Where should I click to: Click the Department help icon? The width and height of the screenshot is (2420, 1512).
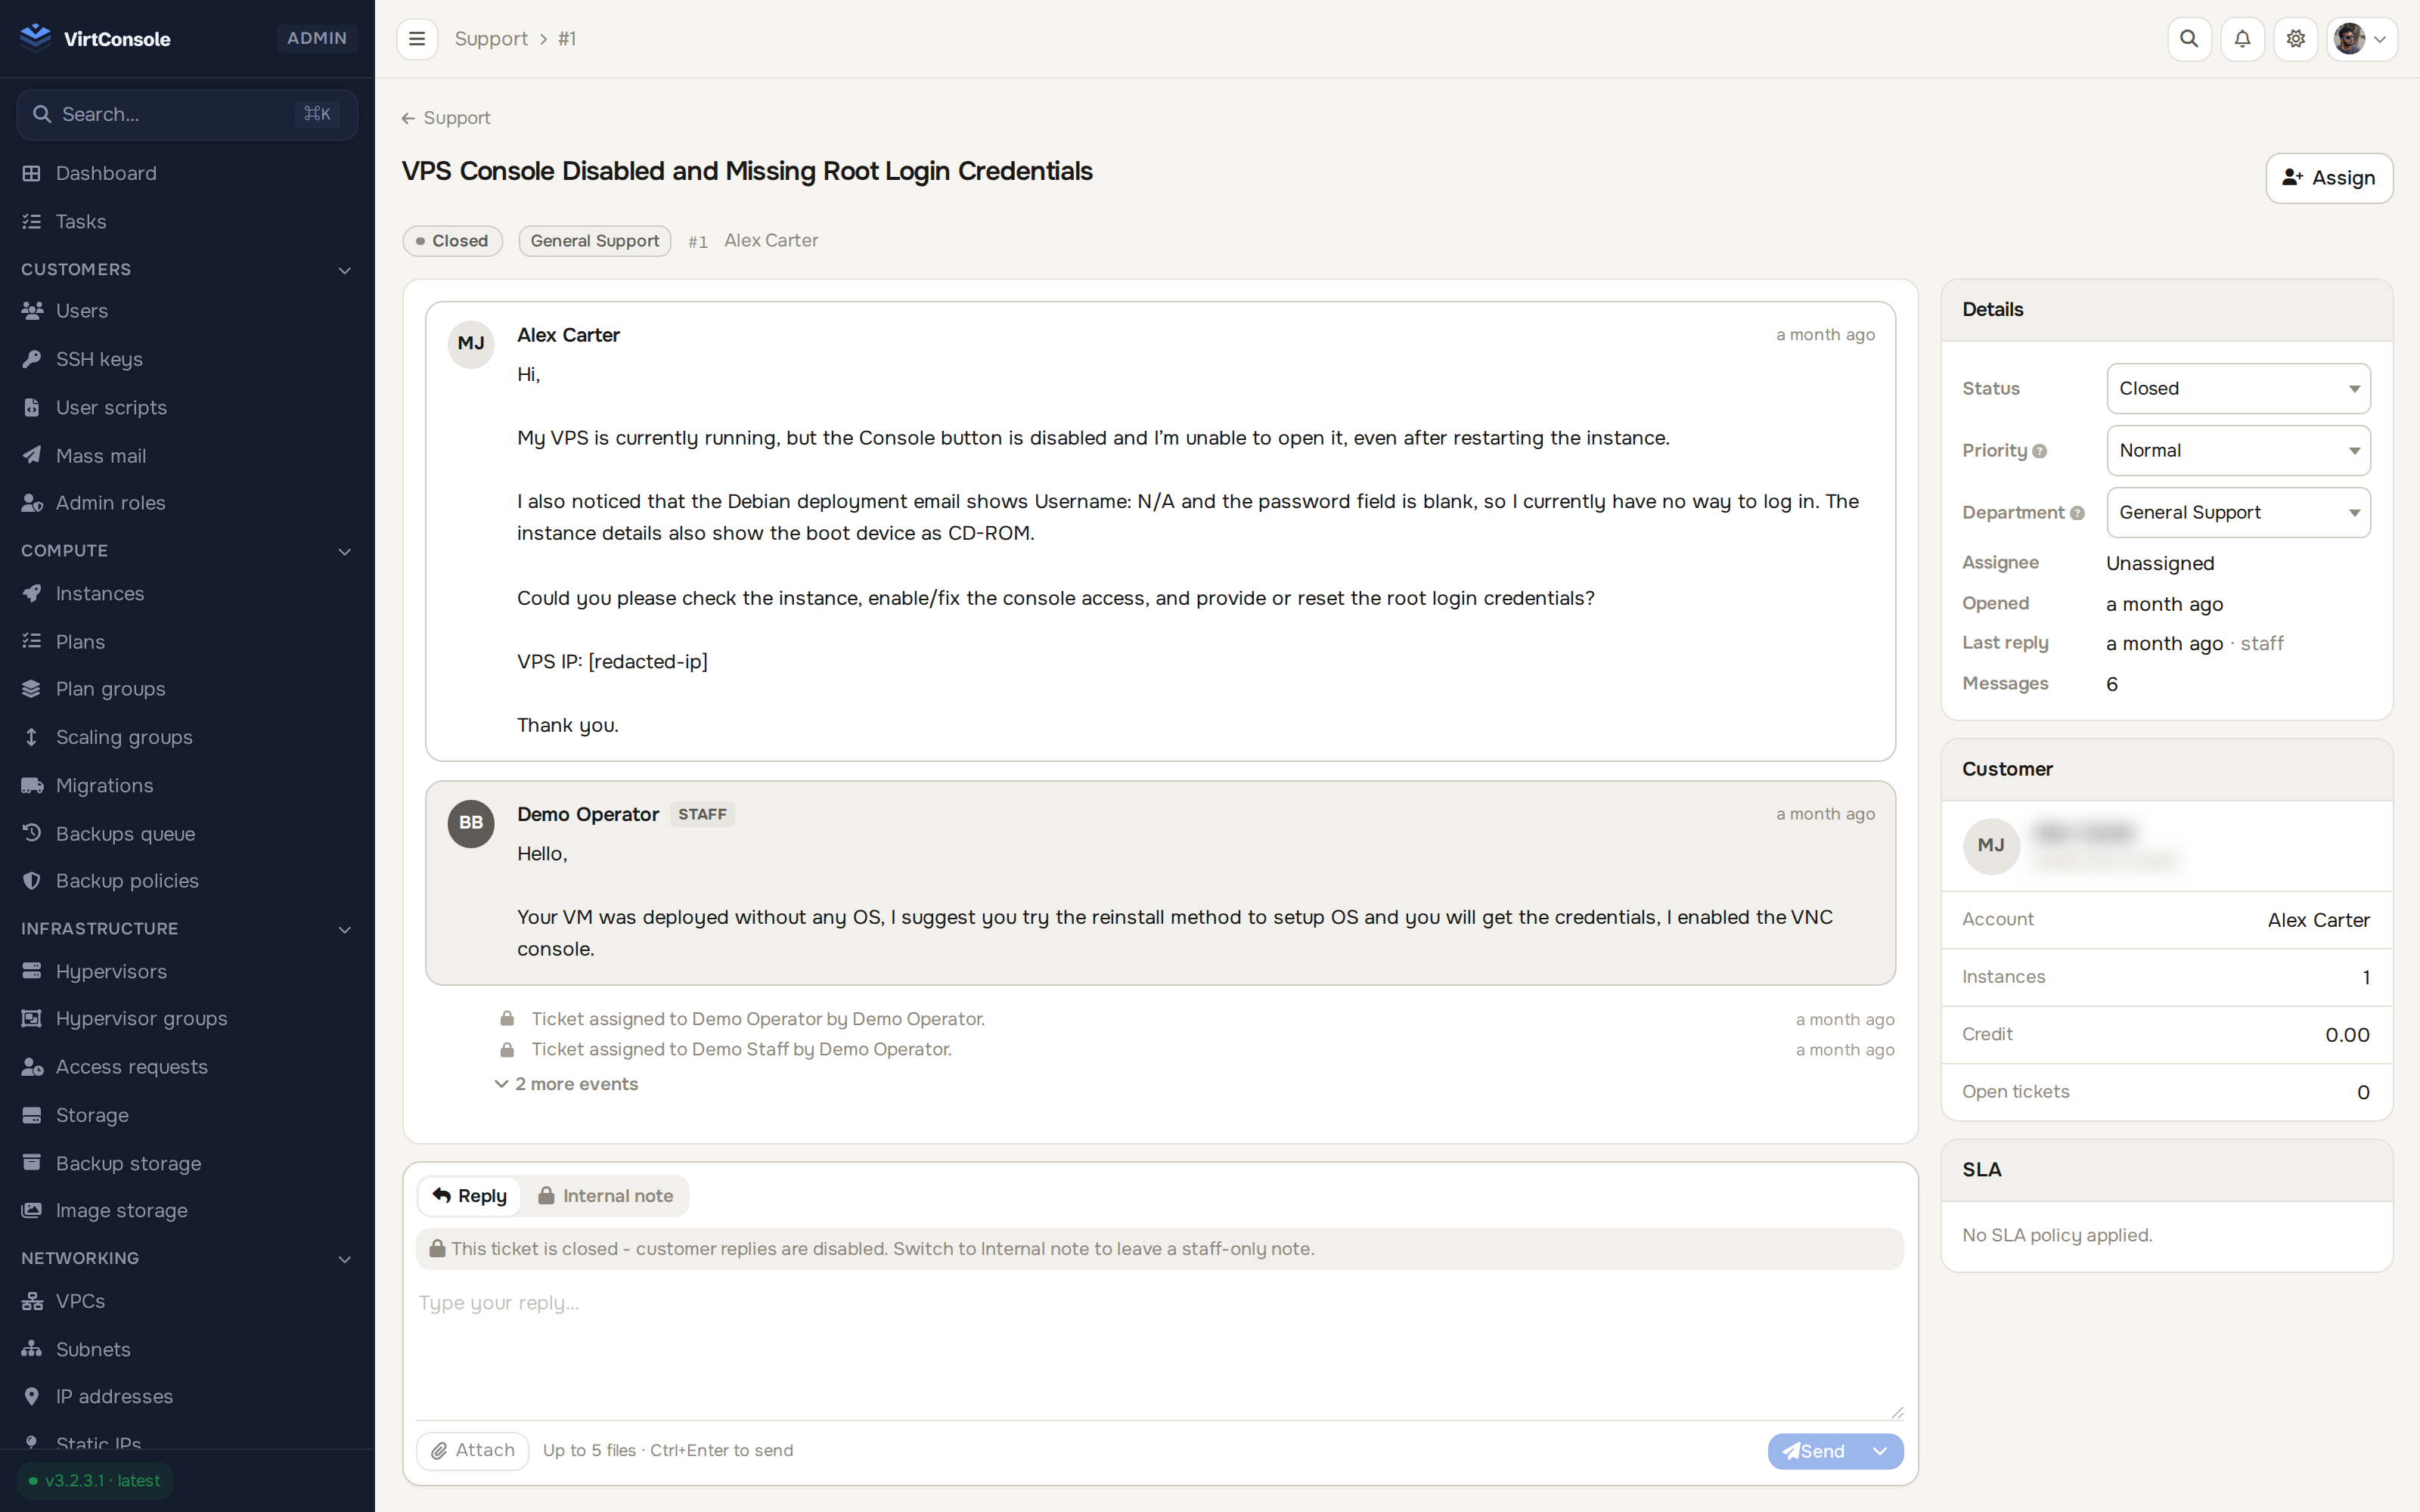point(2077,513)
